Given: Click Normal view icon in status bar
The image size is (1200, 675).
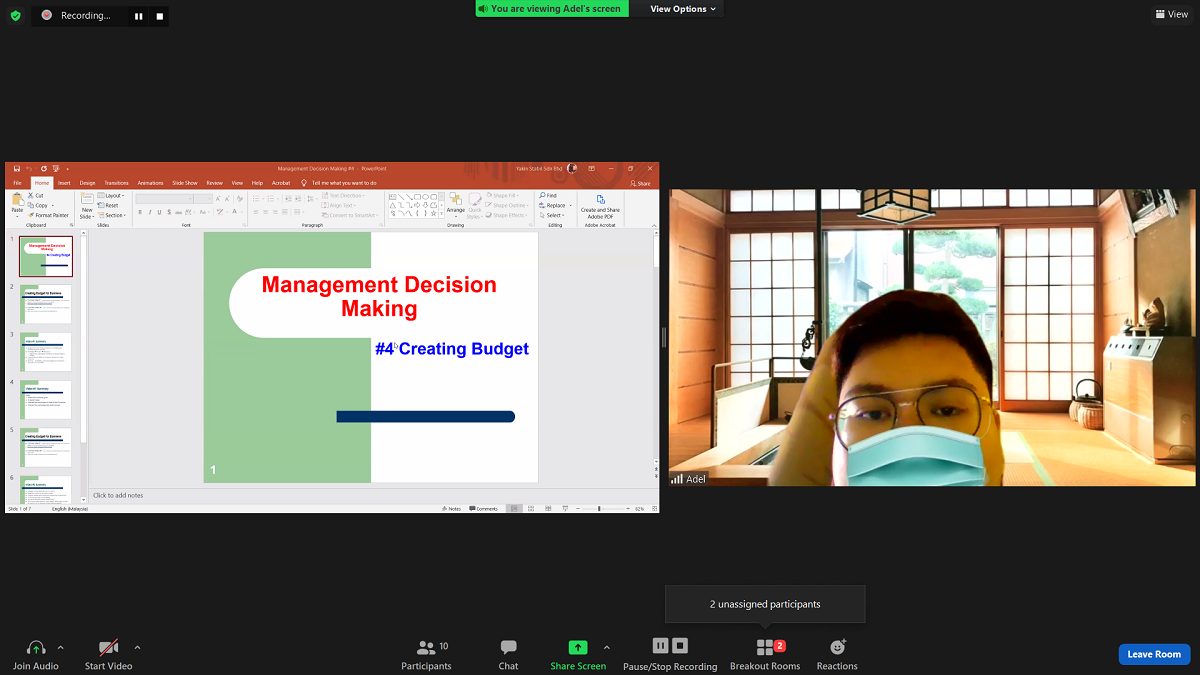Looking at the screenshot, I should pyautogui.click(x=514, y=508).
